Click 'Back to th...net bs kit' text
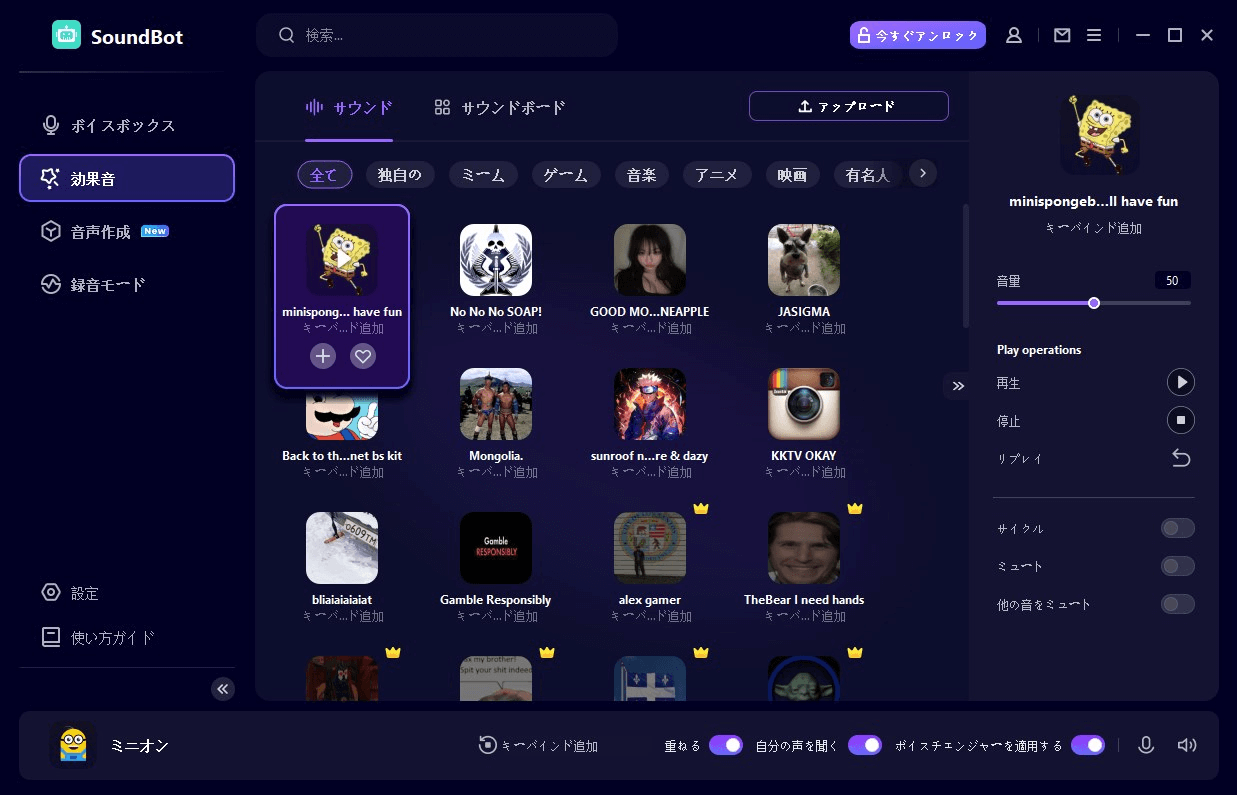 (342, 456)
